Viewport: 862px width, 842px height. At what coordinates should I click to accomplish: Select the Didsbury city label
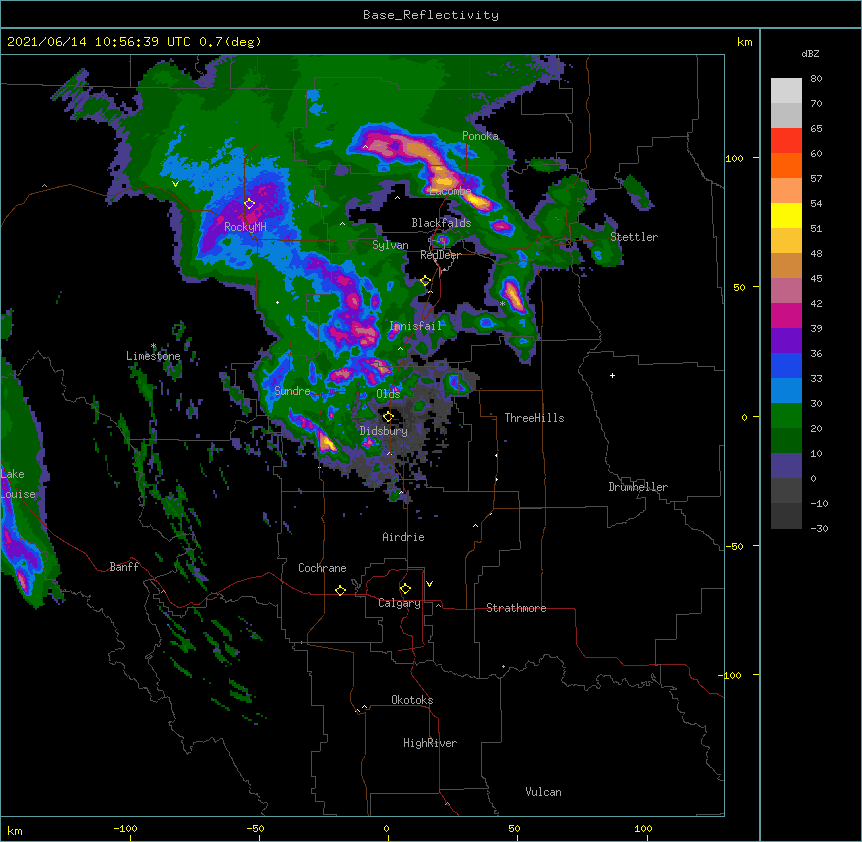pos(384,431)
